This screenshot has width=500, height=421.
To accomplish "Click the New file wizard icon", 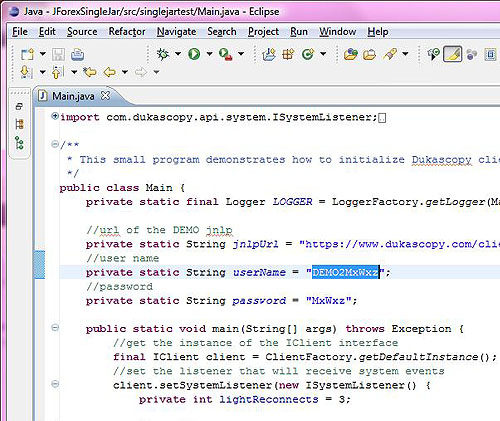I will click(27, 54).
